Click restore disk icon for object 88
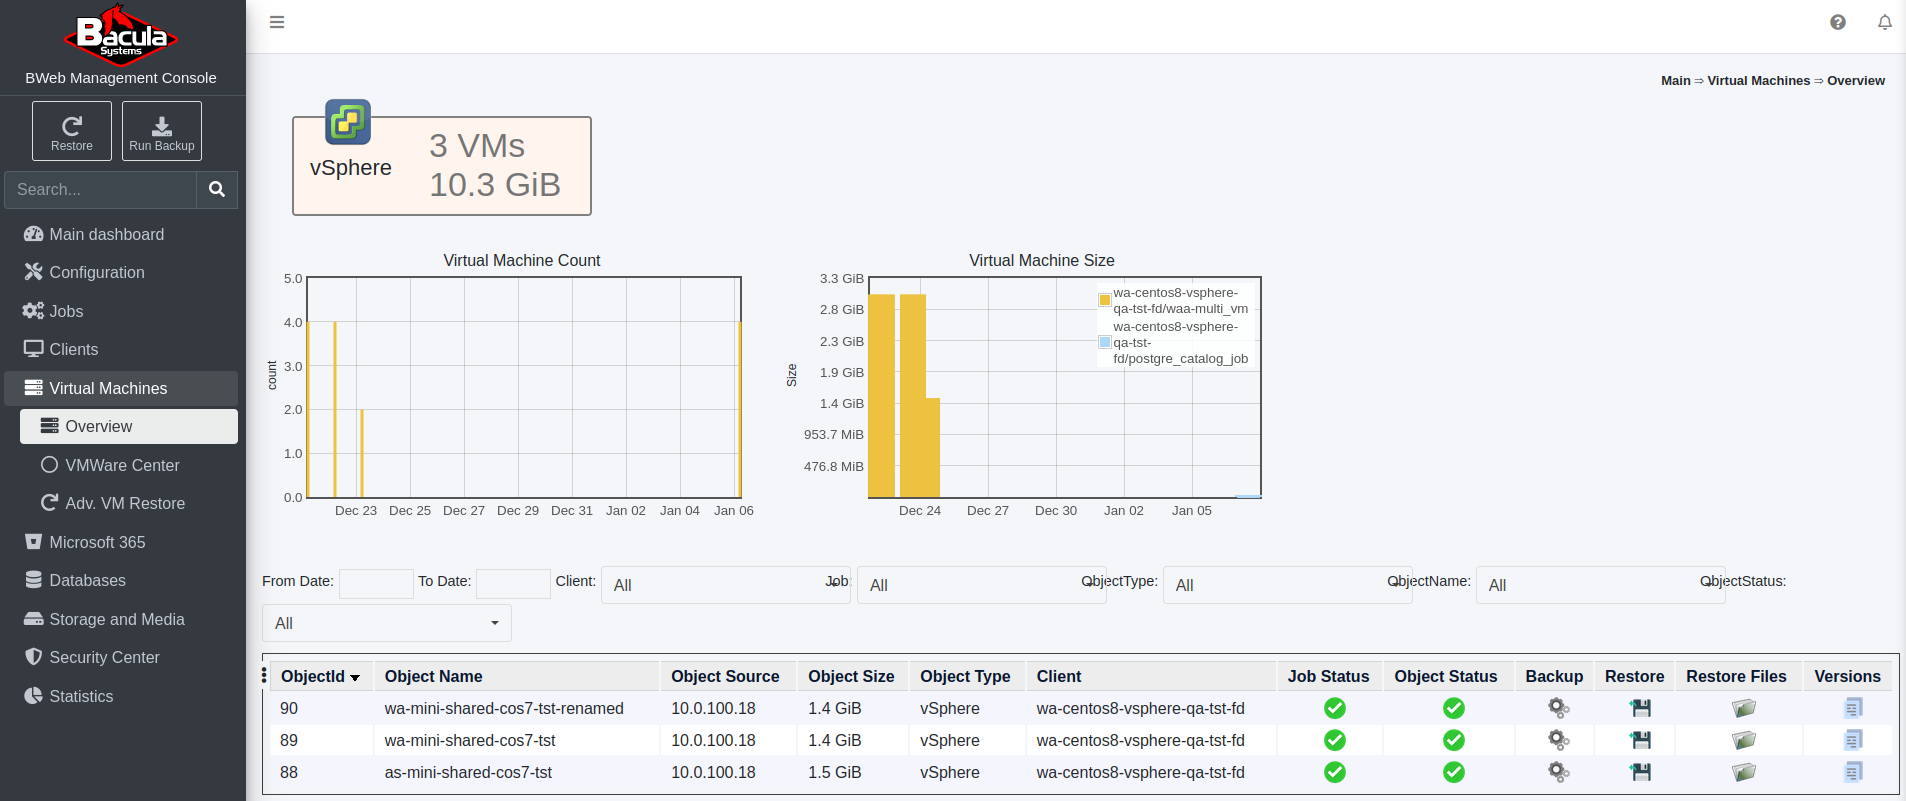 coord(1640,772)
